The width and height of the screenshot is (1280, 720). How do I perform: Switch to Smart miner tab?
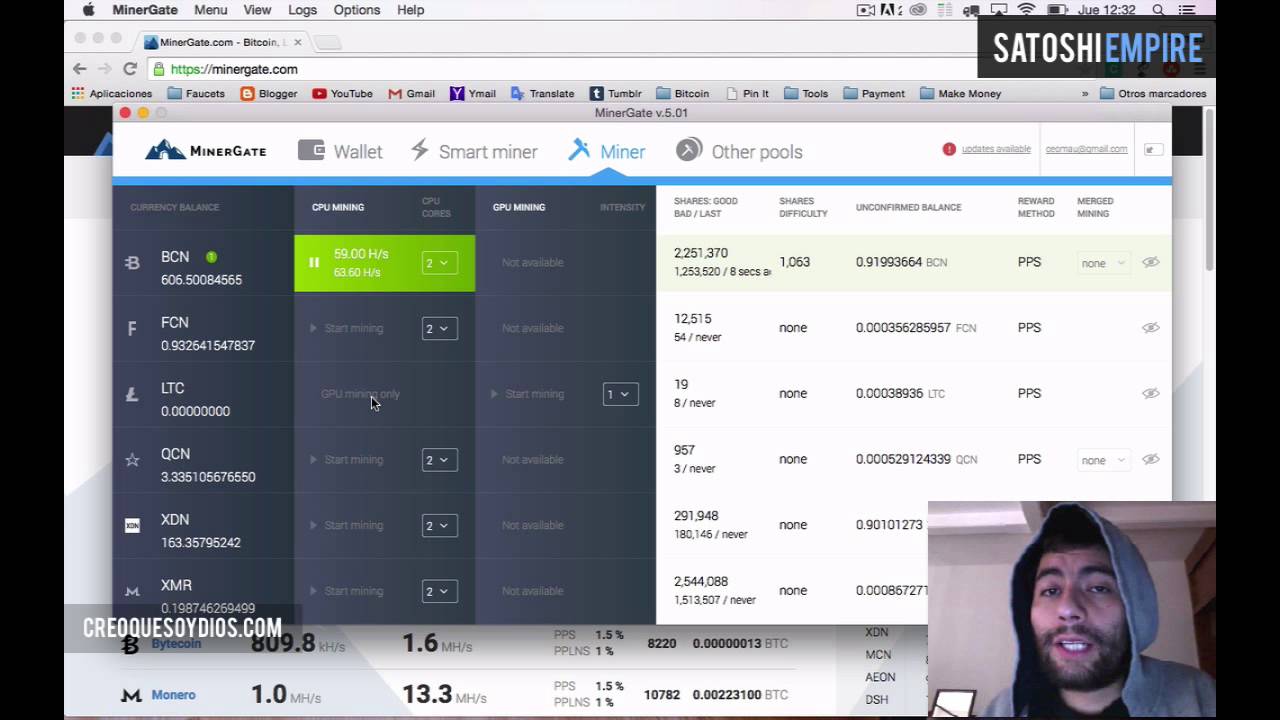[x=474, y=151]
